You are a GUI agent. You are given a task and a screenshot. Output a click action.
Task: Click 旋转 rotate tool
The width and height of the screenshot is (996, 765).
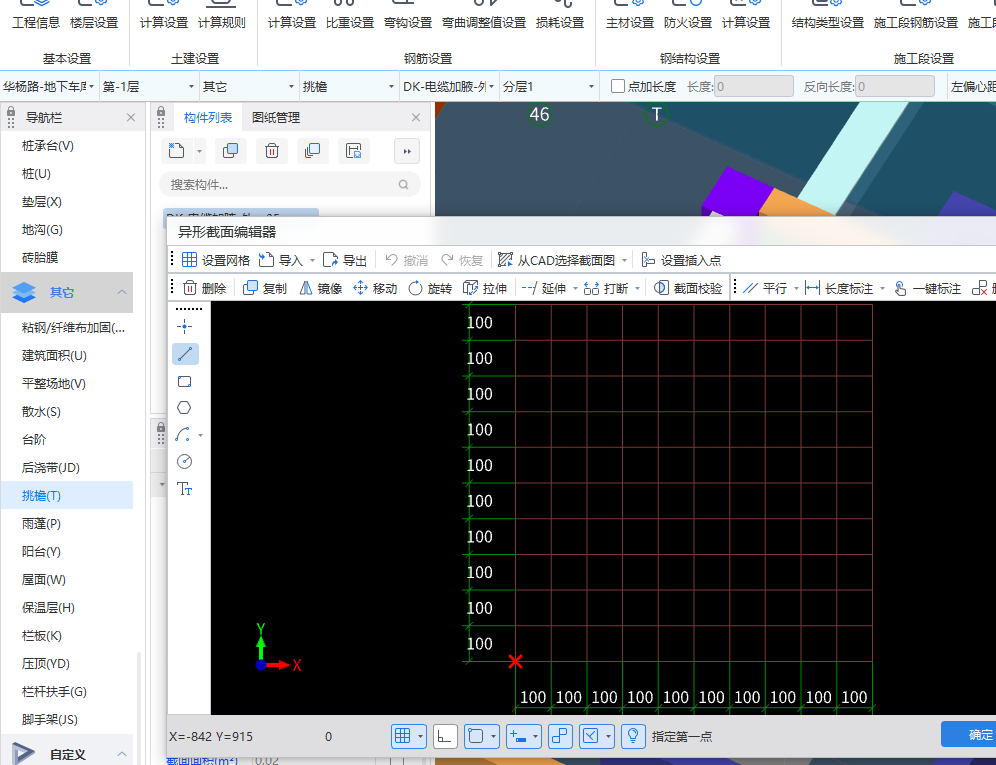pyautogui.click(x=430, y=288)
